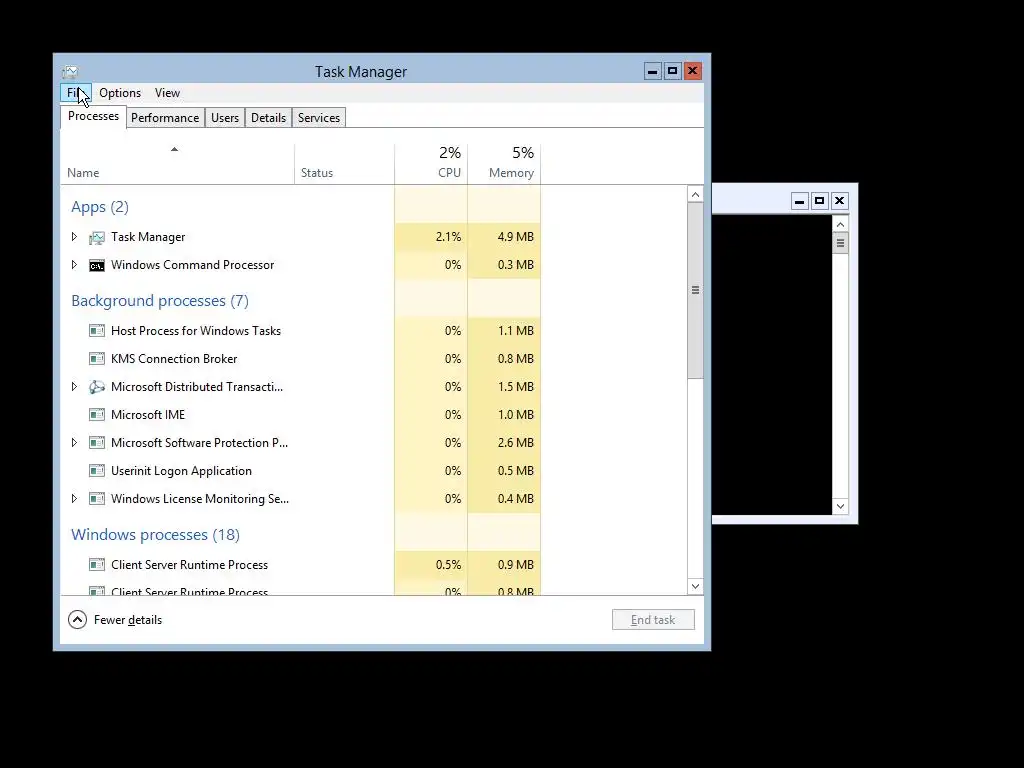Click the 2.1% CPU value

[448, 237]
